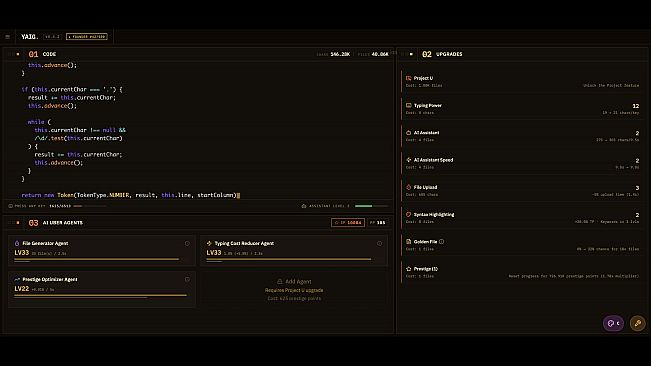Open the hamburger menu beside YAIG
Viewport: 651px width, 366px height.
tap(7, 37)
